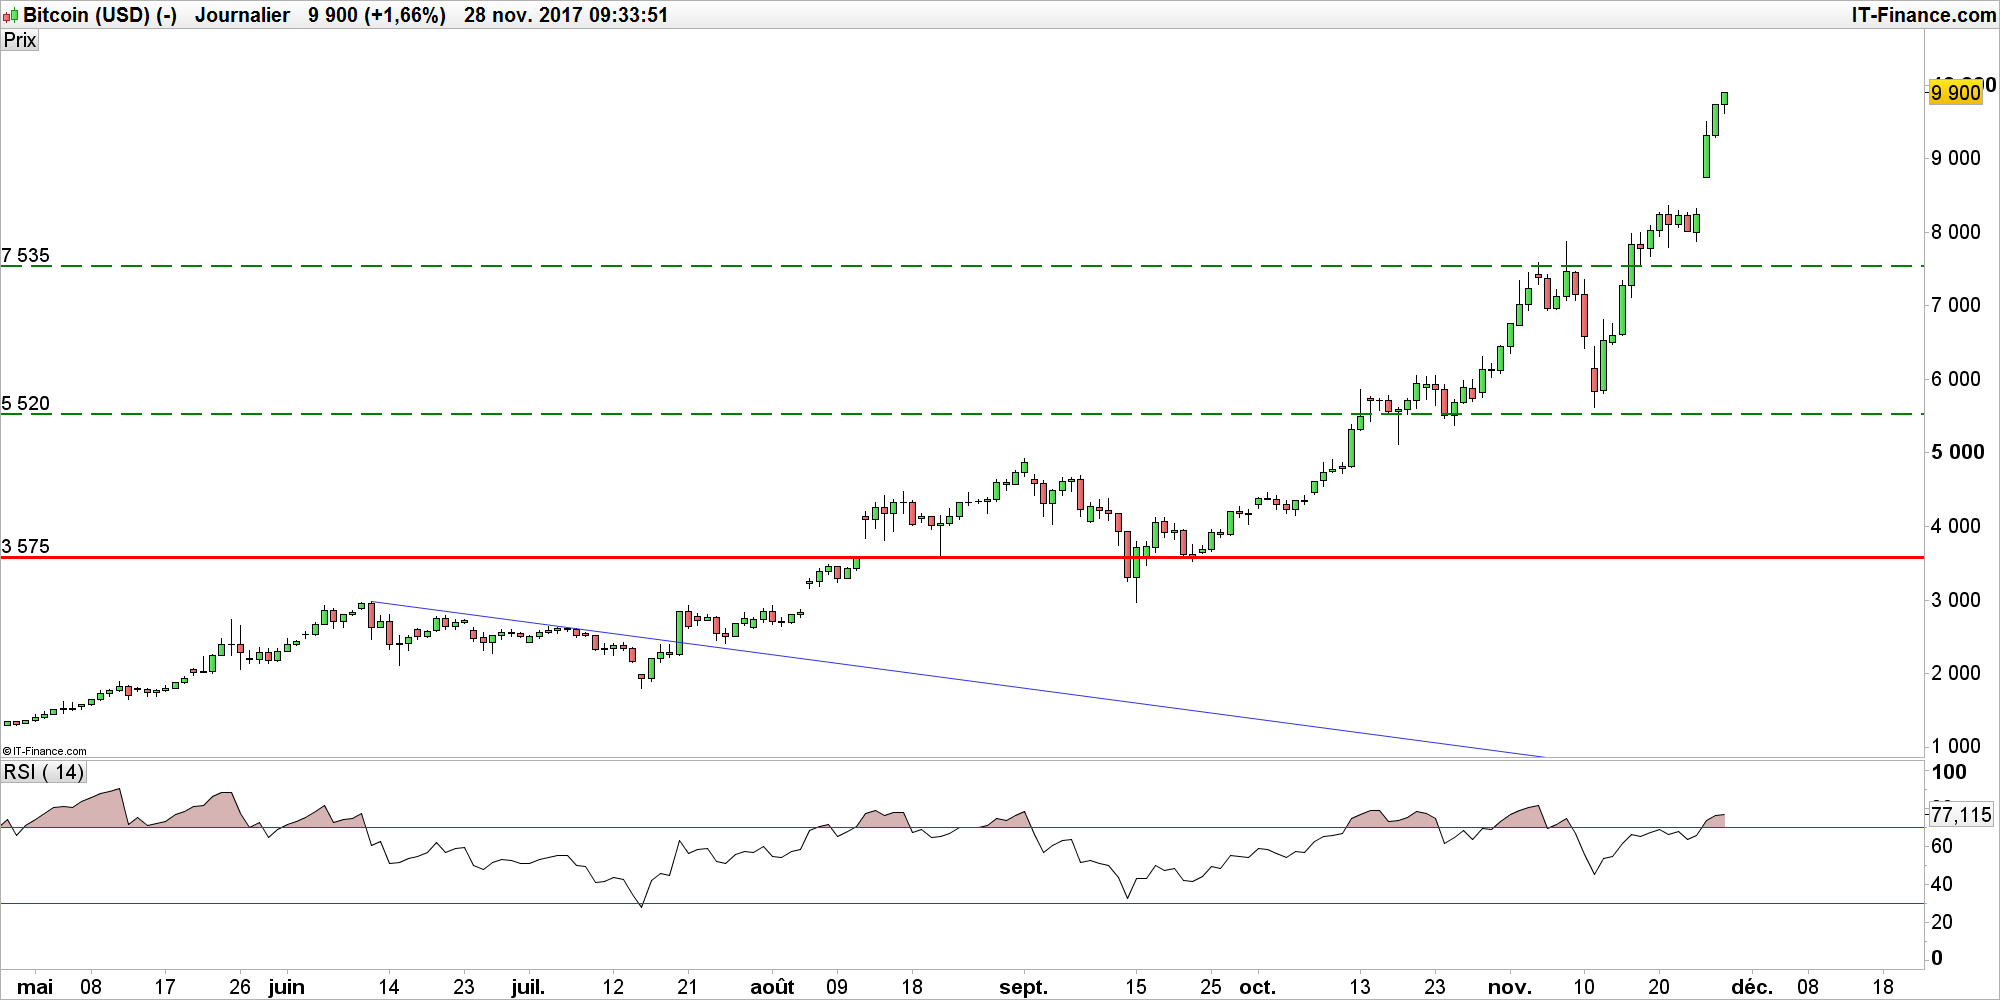Image resolution: width=2000 pixels, height=1000 pixels.
Task: Click the 6 000 price axis label
Action: coord(1955,379)
